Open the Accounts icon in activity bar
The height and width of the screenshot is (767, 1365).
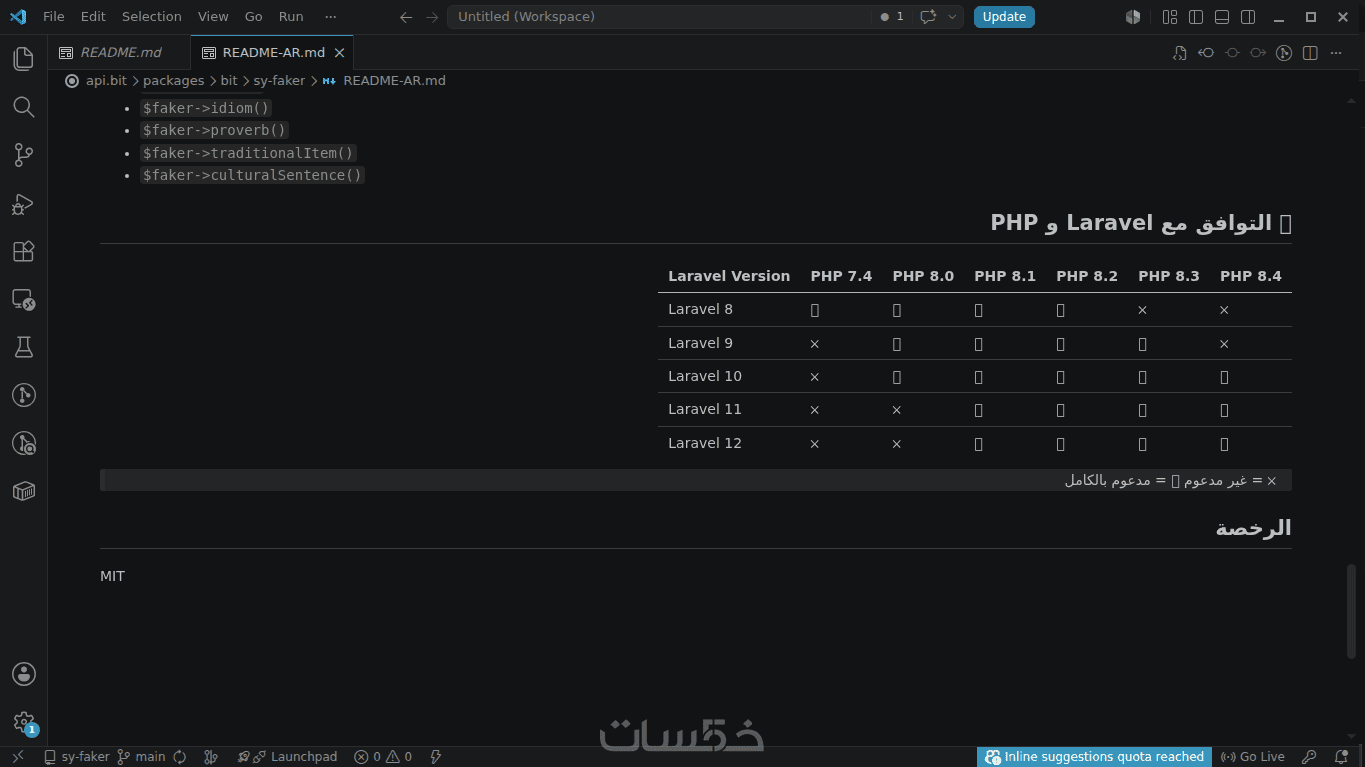tap(23, 675)
